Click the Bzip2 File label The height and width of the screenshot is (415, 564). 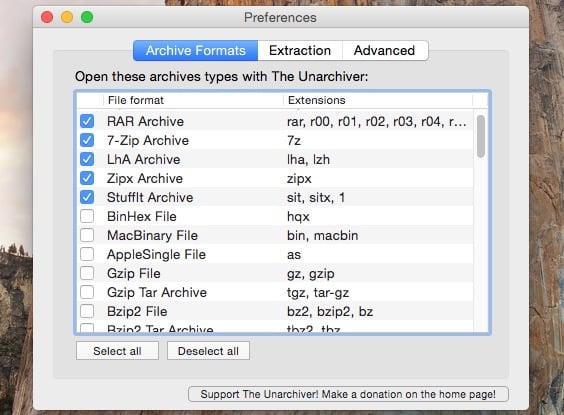[137, 312]
